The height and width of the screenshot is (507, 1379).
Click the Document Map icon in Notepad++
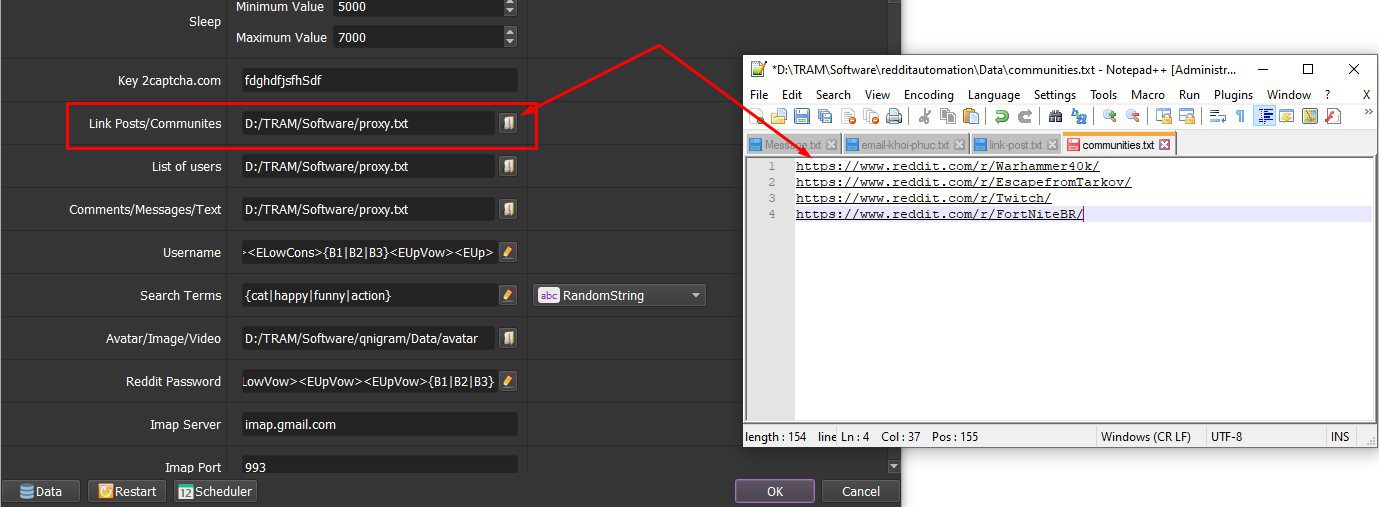click(x=1310, y=117)
